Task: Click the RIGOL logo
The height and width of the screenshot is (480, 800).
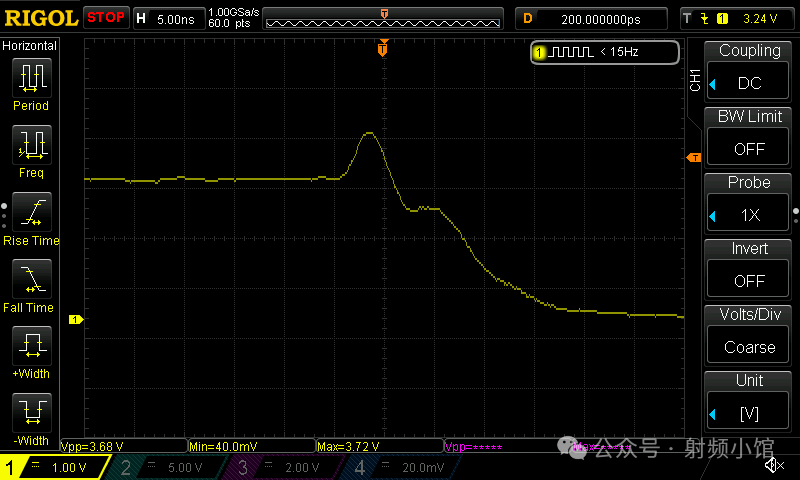Action: 40,17
